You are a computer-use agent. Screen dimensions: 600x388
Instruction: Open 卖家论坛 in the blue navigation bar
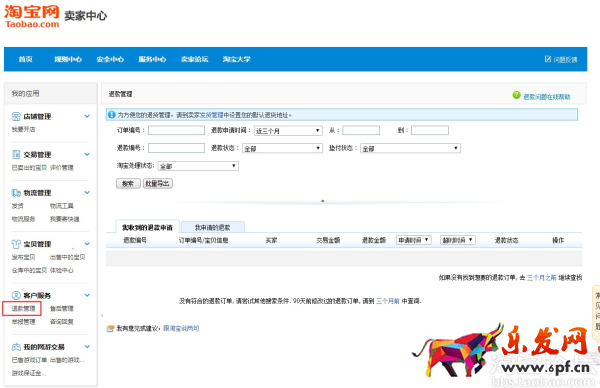point(195,59)
